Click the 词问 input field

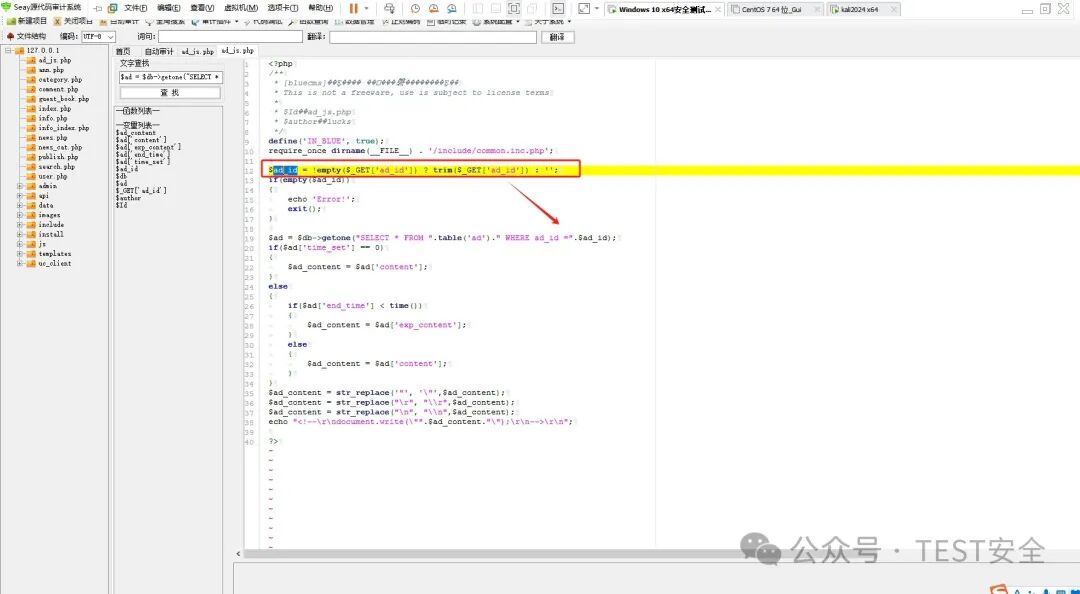(230, 37)
